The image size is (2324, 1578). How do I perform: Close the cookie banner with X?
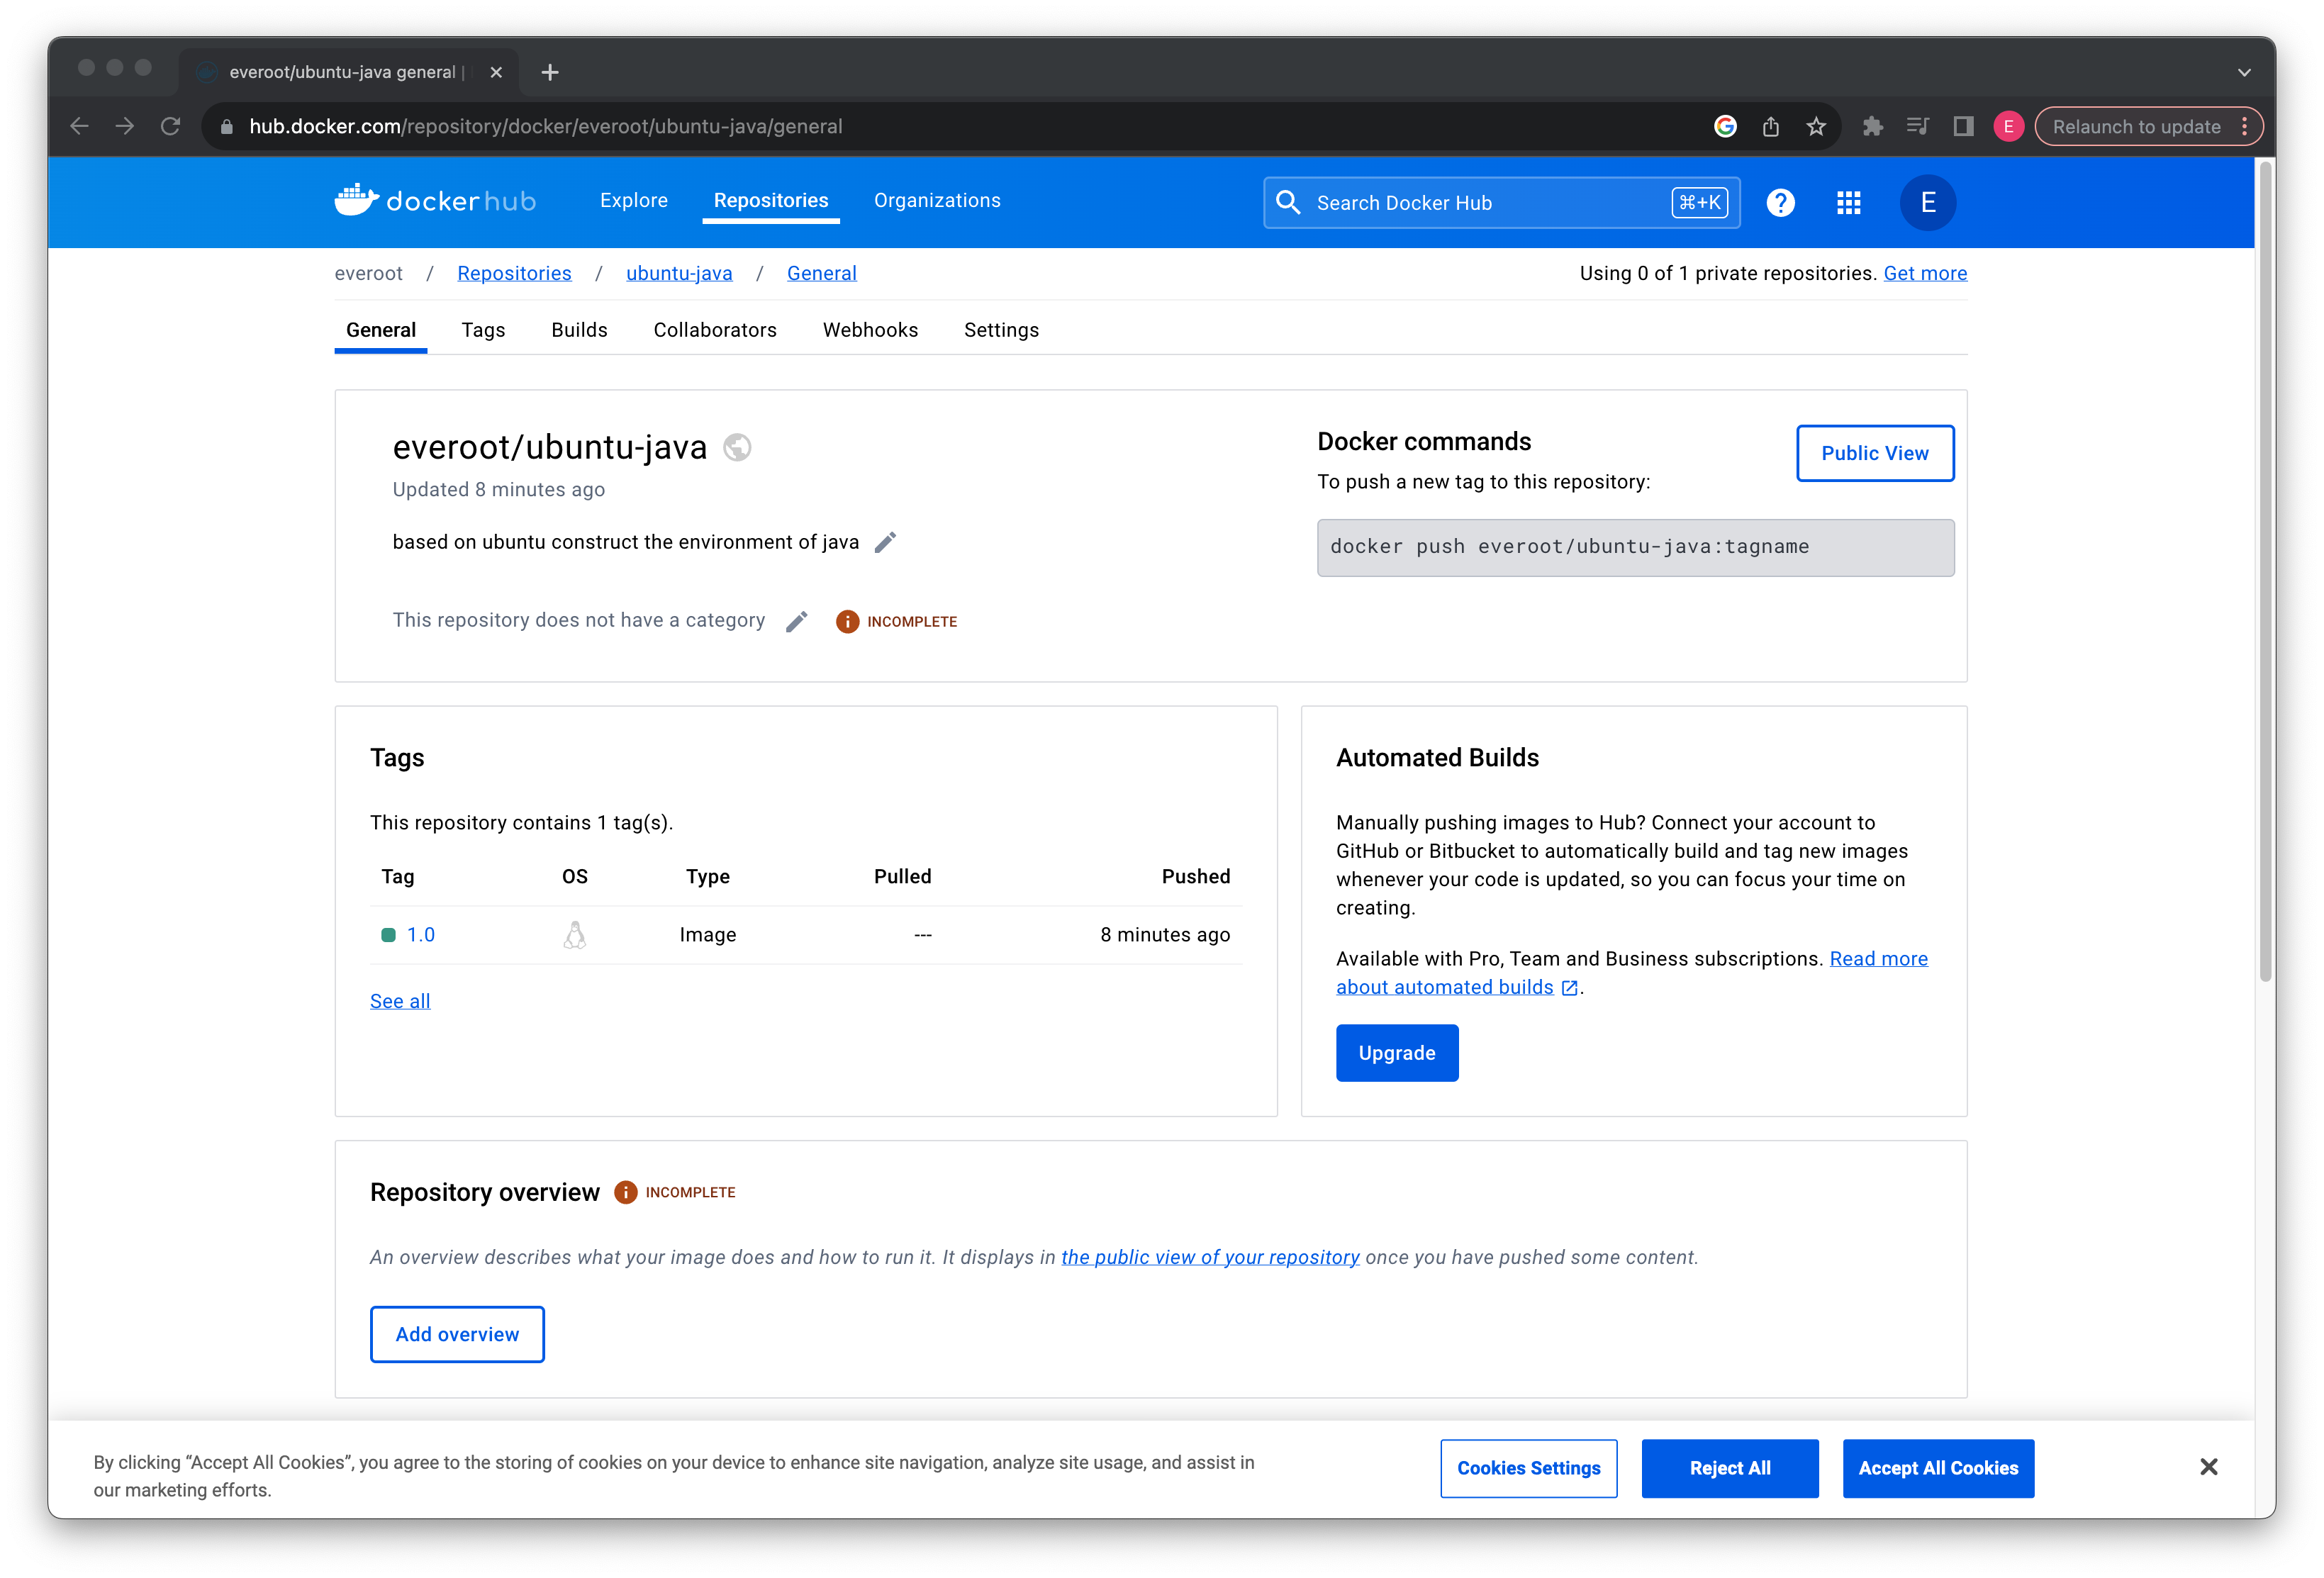pyautogui.click(x=2208, y=1467)
